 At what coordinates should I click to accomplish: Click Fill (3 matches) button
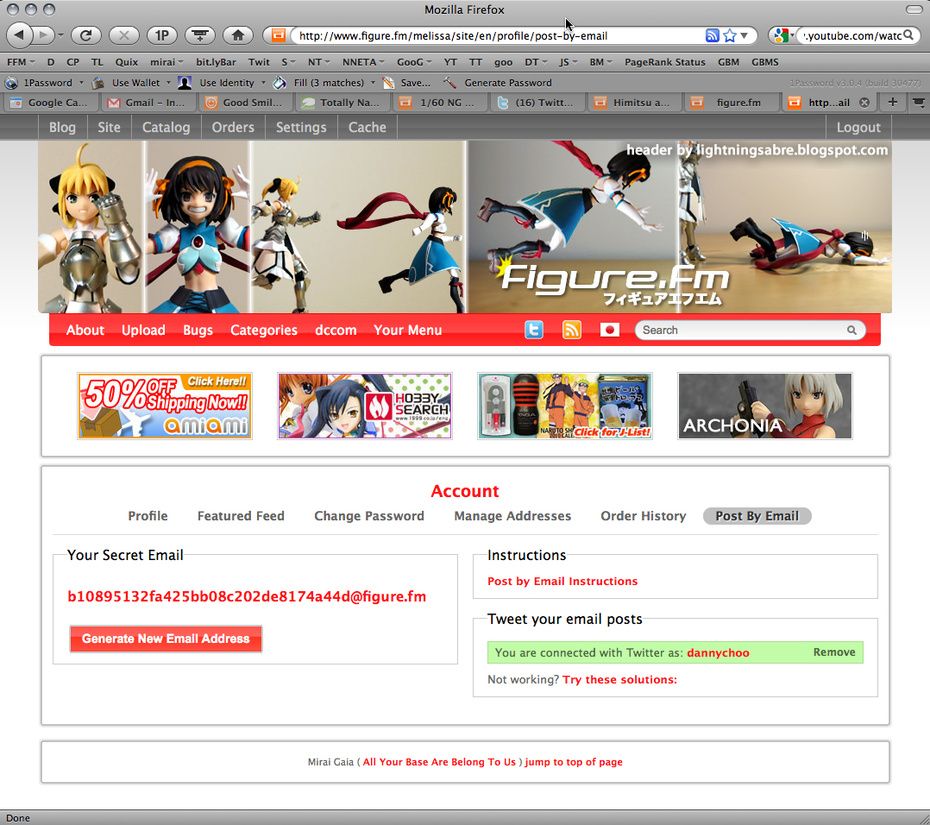(x=324, y=82)
